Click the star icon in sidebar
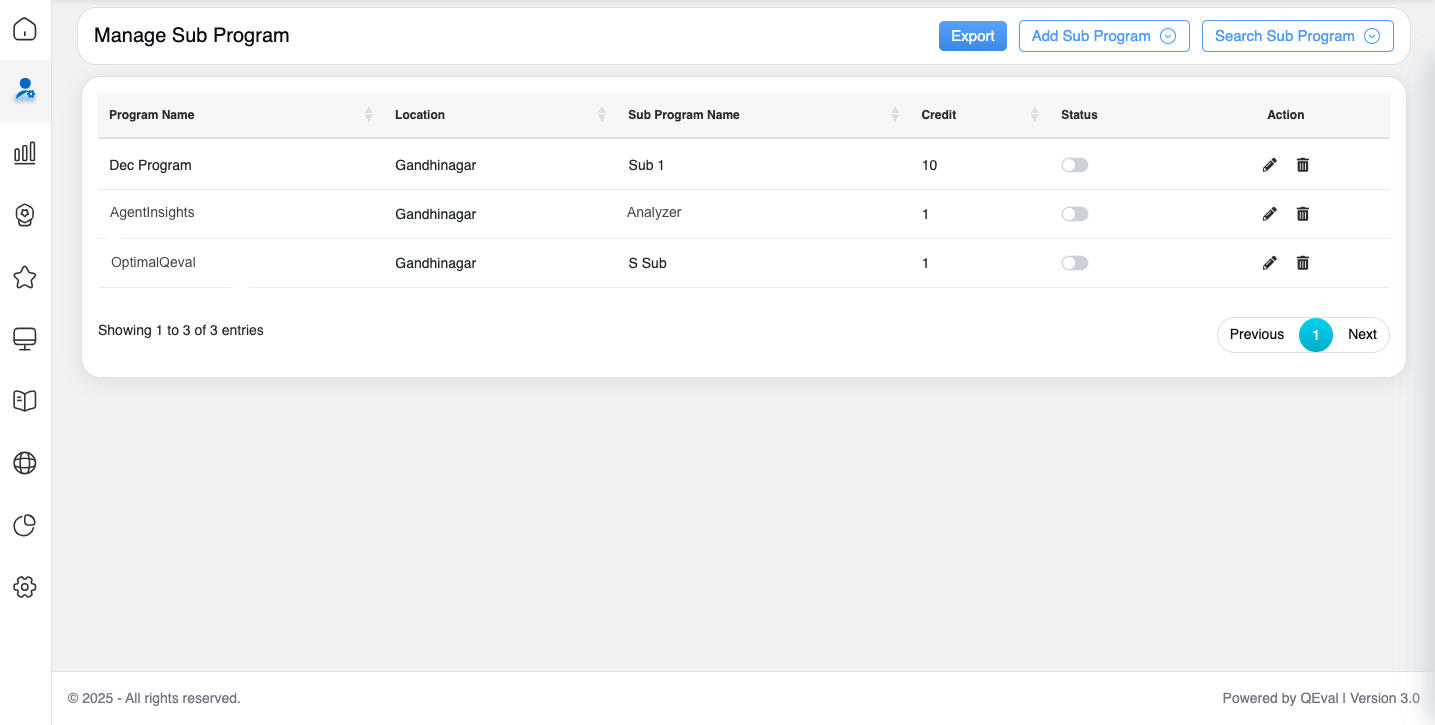 pyautogui.click(x=25, y=277)
